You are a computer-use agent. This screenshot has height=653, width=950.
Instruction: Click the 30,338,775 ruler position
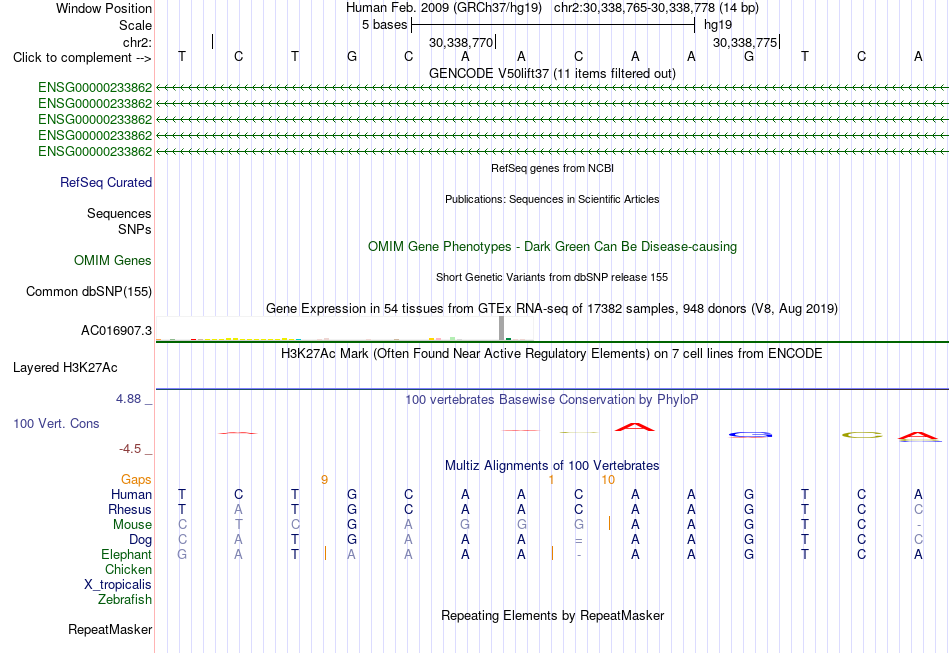coord(745,42)
